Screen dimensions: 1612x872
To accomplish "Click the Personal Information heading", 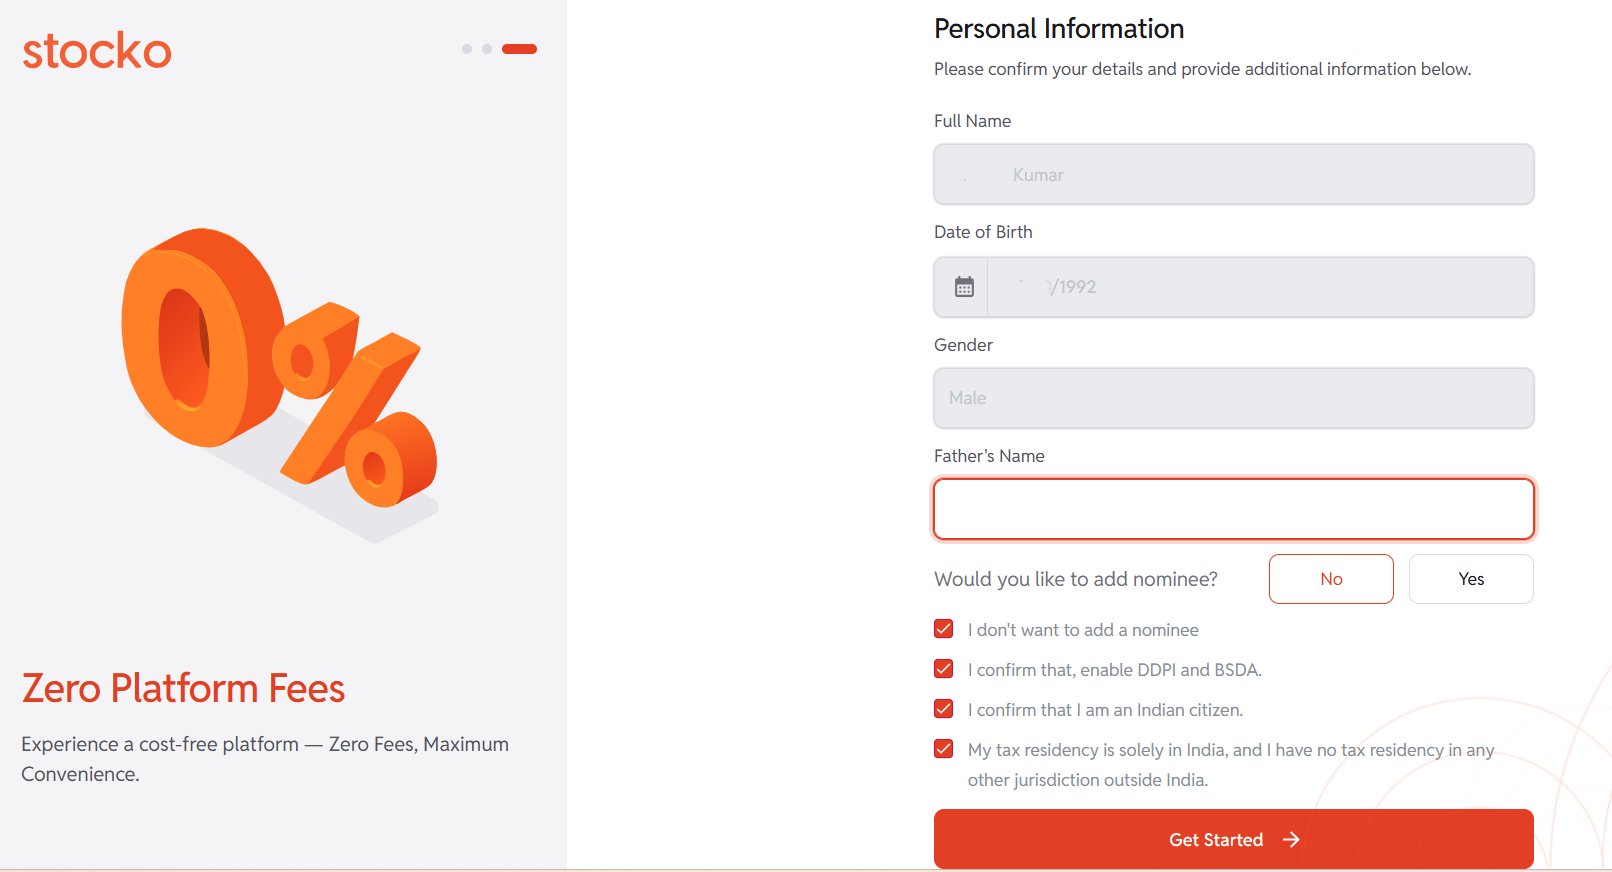I will click(1059, 29).
